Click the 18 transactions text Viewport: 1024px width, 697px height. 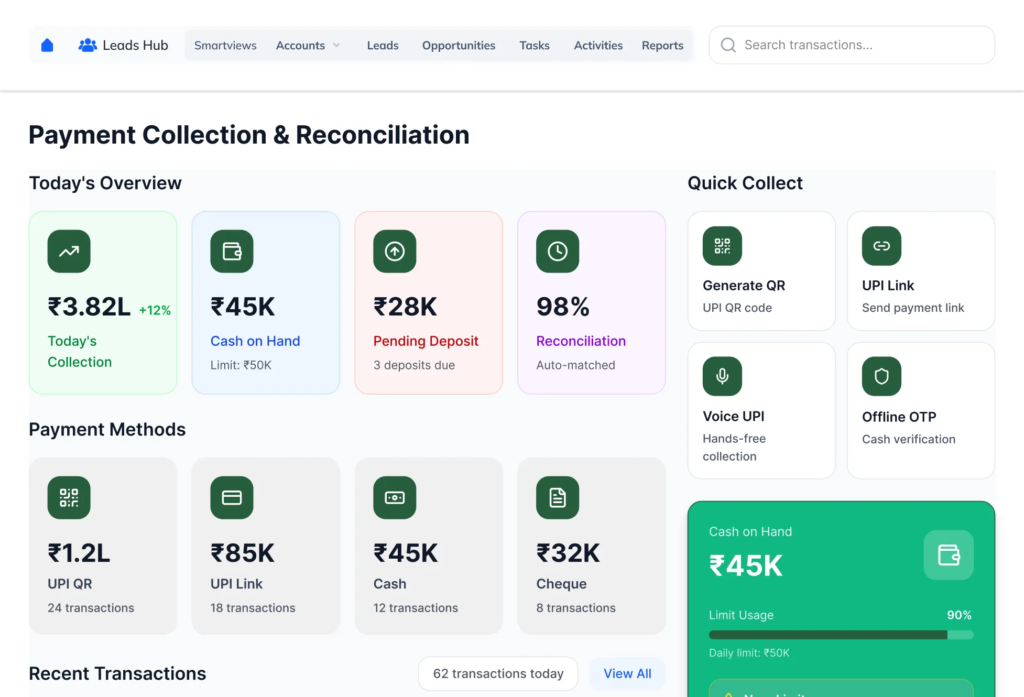253,608
